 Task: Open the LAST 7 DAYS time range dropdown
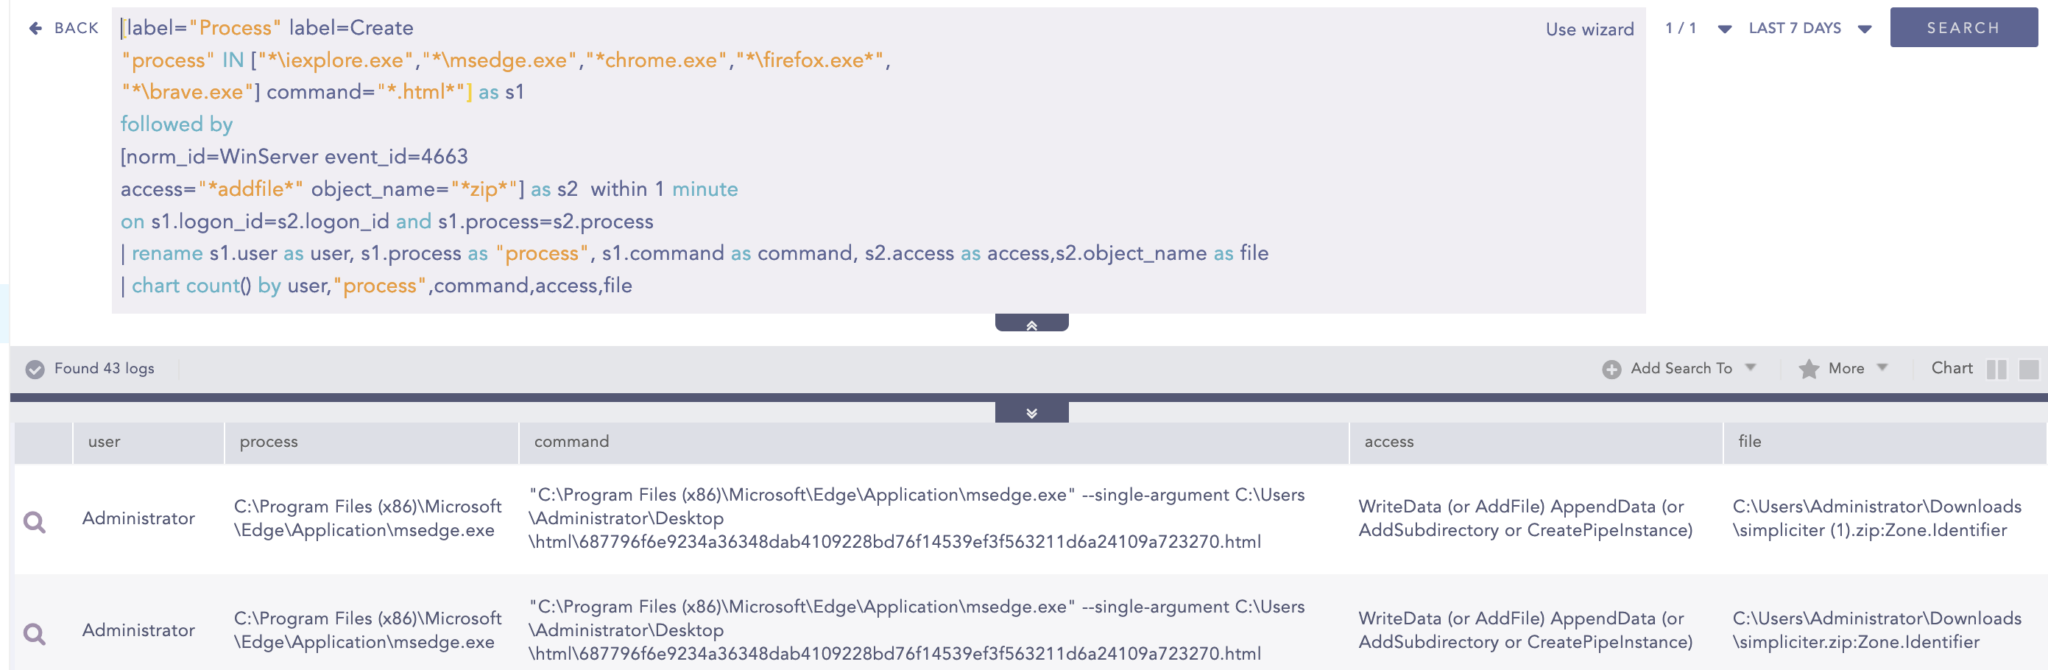[x=1864, y=29]
